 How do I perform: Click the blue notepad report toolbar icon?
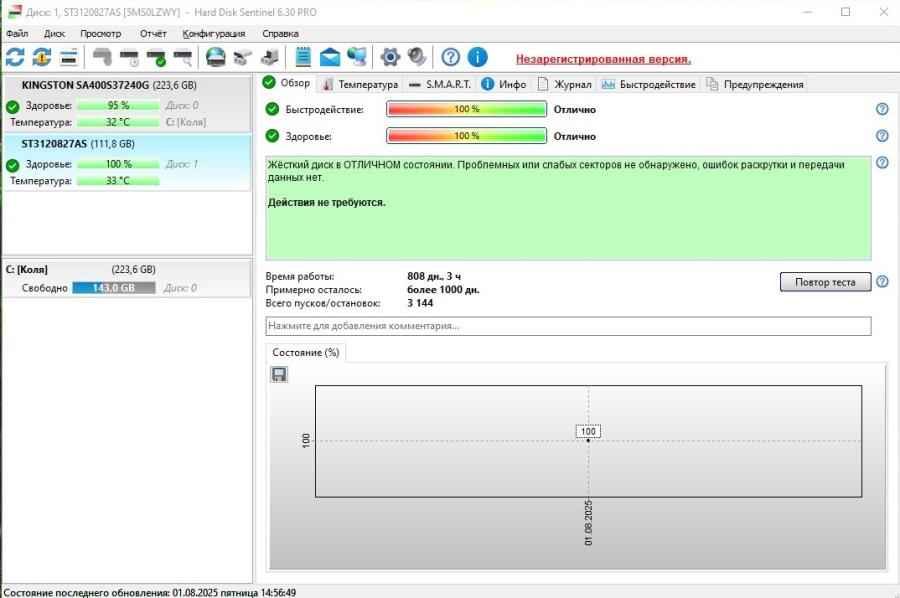303,57
